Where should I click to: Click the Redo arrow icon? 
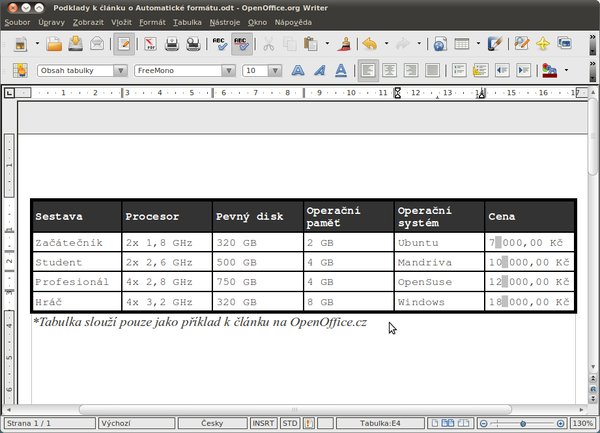[x=403, y=44]
